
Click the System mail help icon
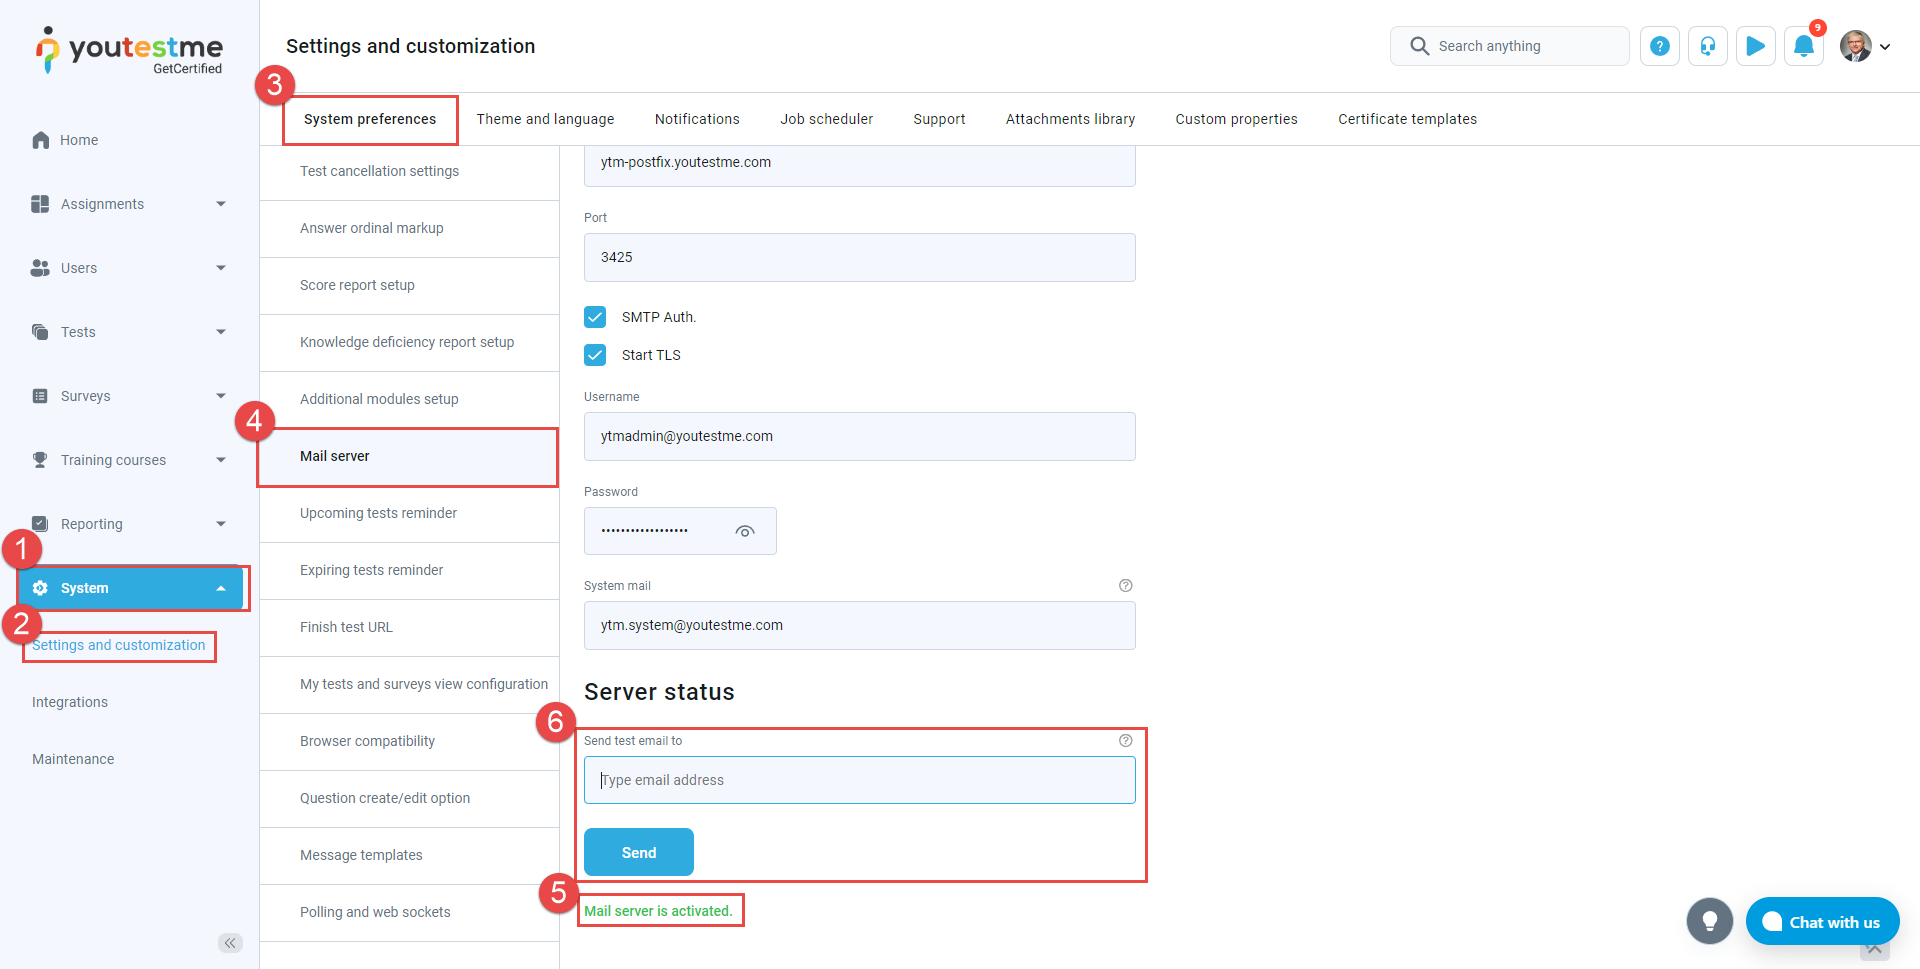click(1125, 586)
